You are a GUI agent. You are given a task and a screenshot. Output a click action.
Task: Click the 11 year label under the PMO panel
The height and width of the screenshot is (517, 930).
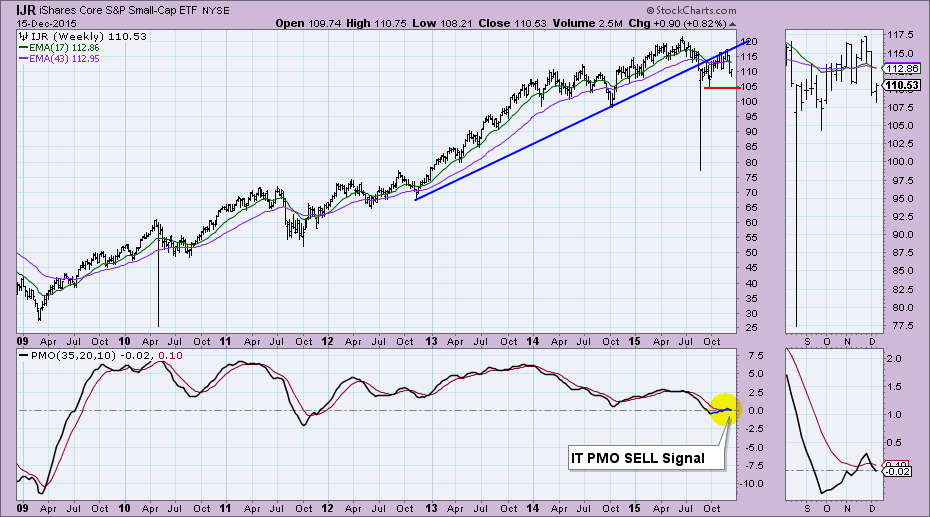coord(225,509)
